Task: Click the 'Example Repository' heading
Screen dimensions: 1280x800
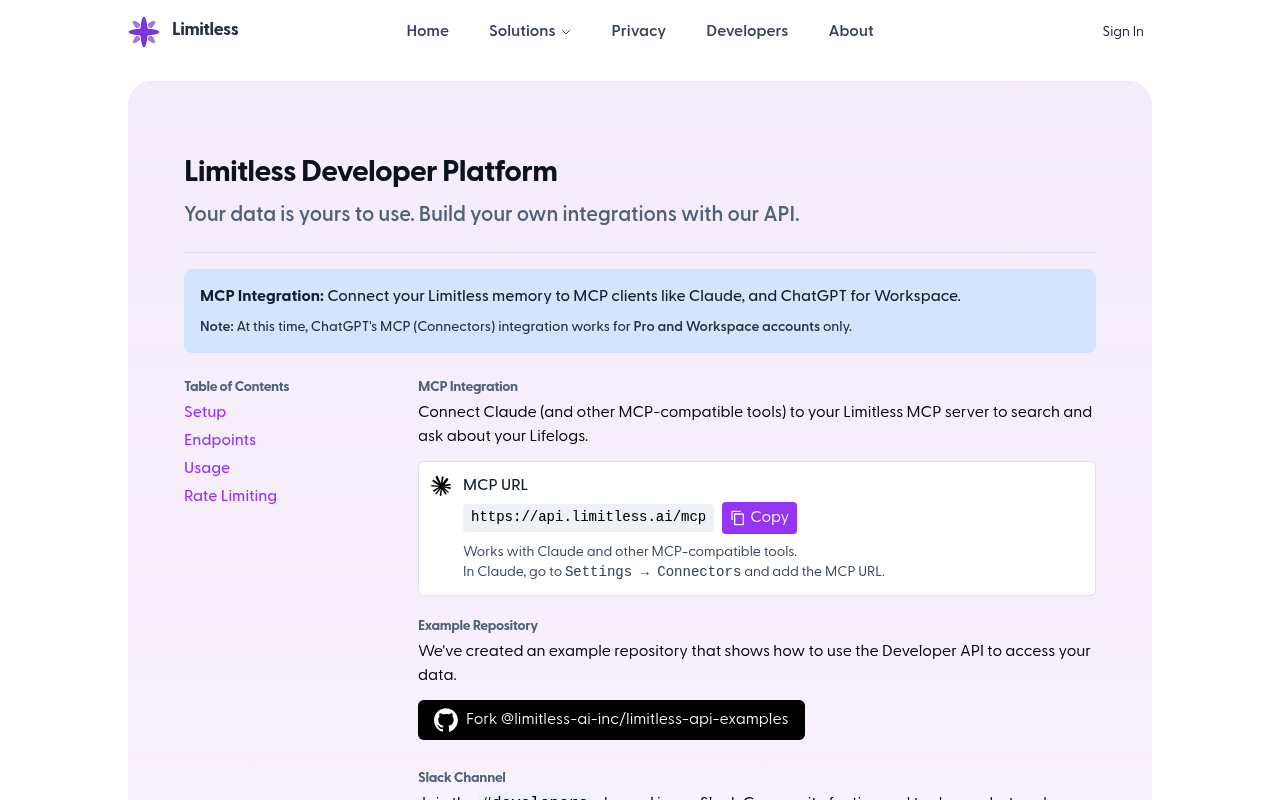Action: 478,626
